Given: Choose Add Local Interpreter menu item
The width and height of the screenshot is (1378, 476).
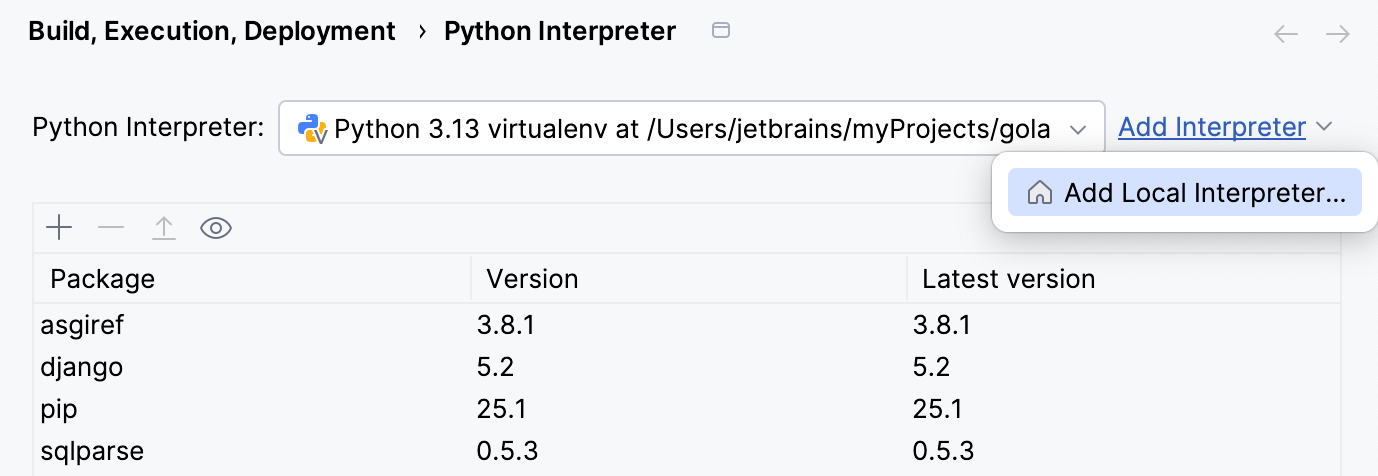Looking at the screenshot, I should pos(1204,193).
